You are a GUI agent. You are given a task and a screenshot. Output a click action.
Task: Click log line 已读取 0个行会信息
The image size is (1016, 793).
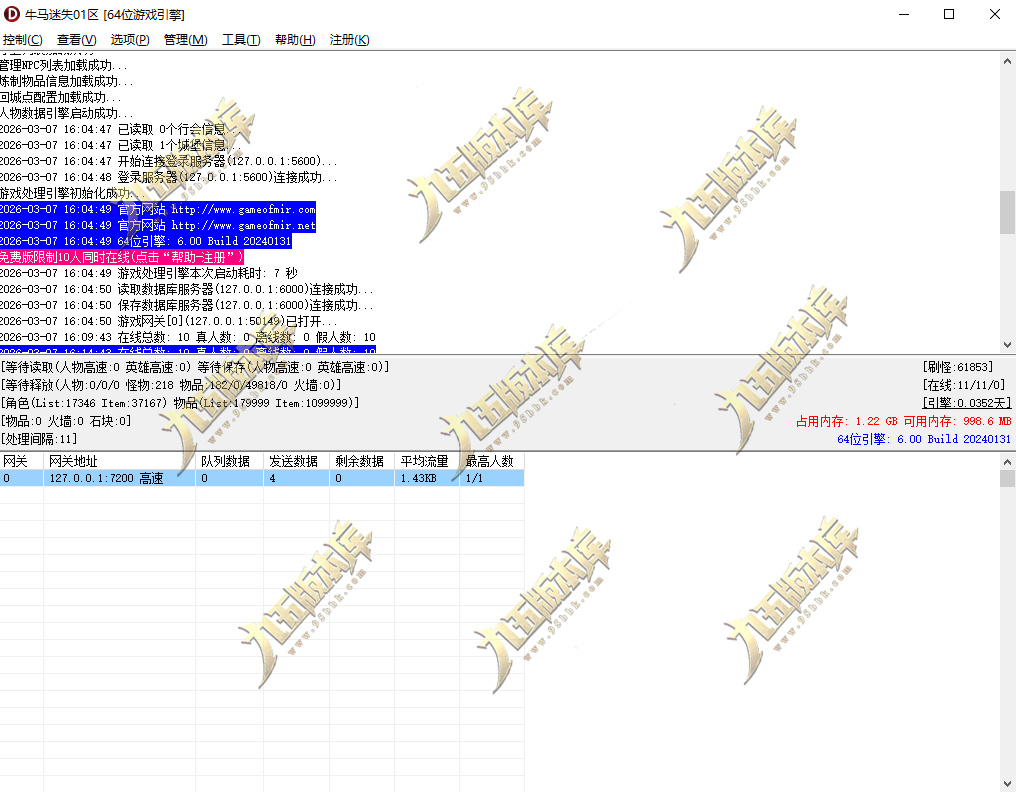click(121, 130)
